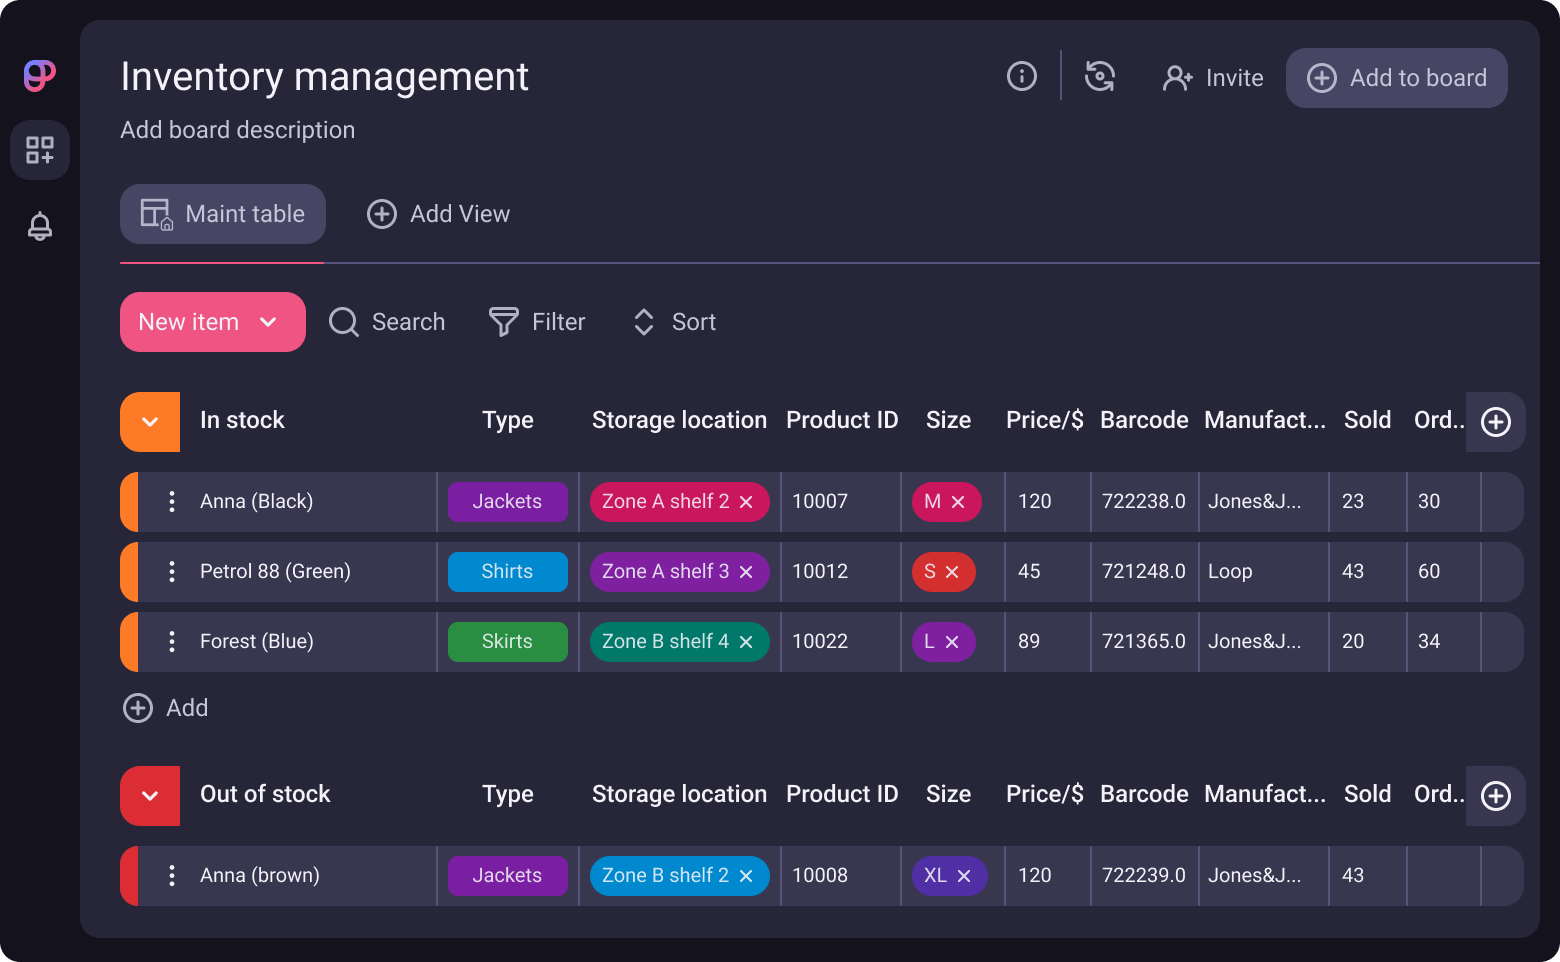The image size is (1560, 962).
Task: Click the app logo in sidebar
Action: pos(40,76)
